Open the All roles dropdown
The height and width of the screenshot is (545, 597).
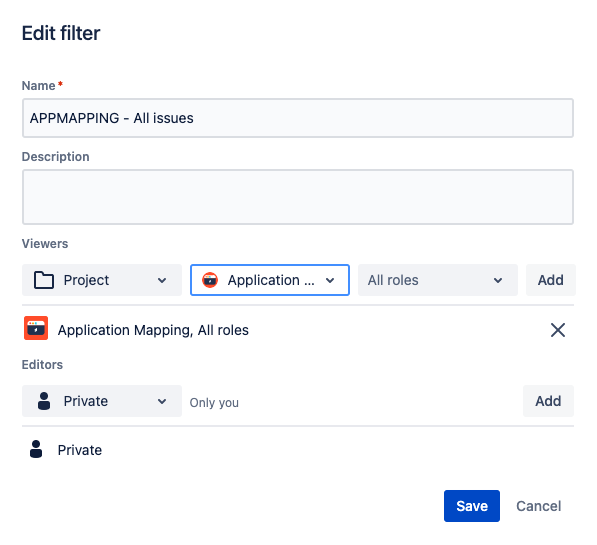coord(437,280)
